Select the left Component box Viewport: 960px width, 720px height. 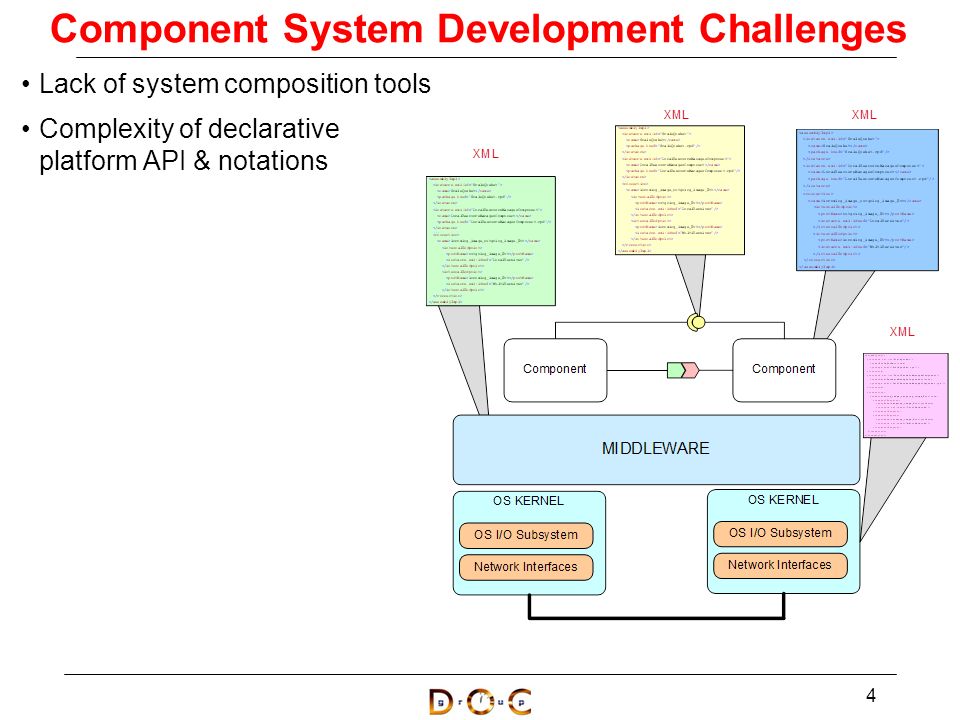555,370
